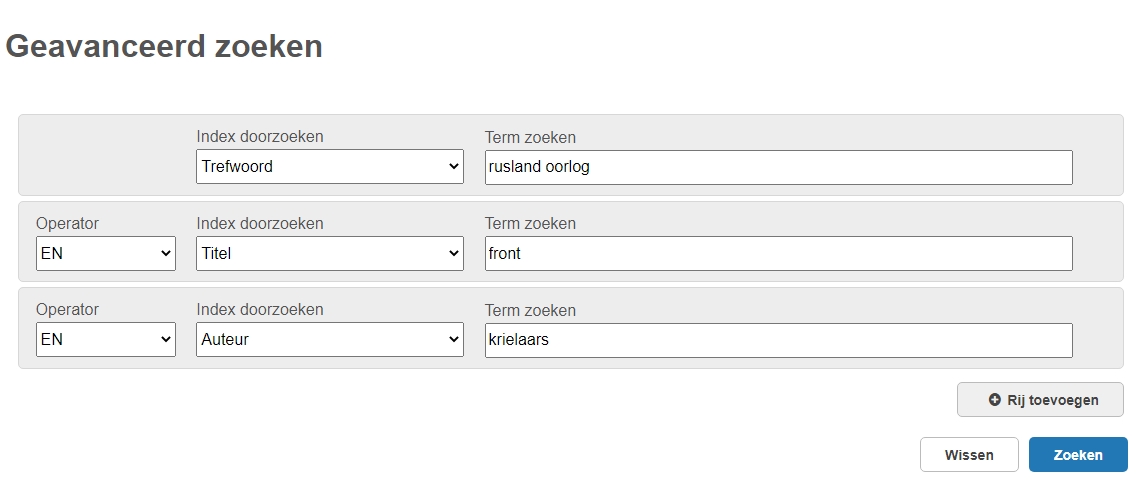Screen dimensions: 1137x504
Task: Run the search with the Zoeken button
Action: [x=1078, y=455]
